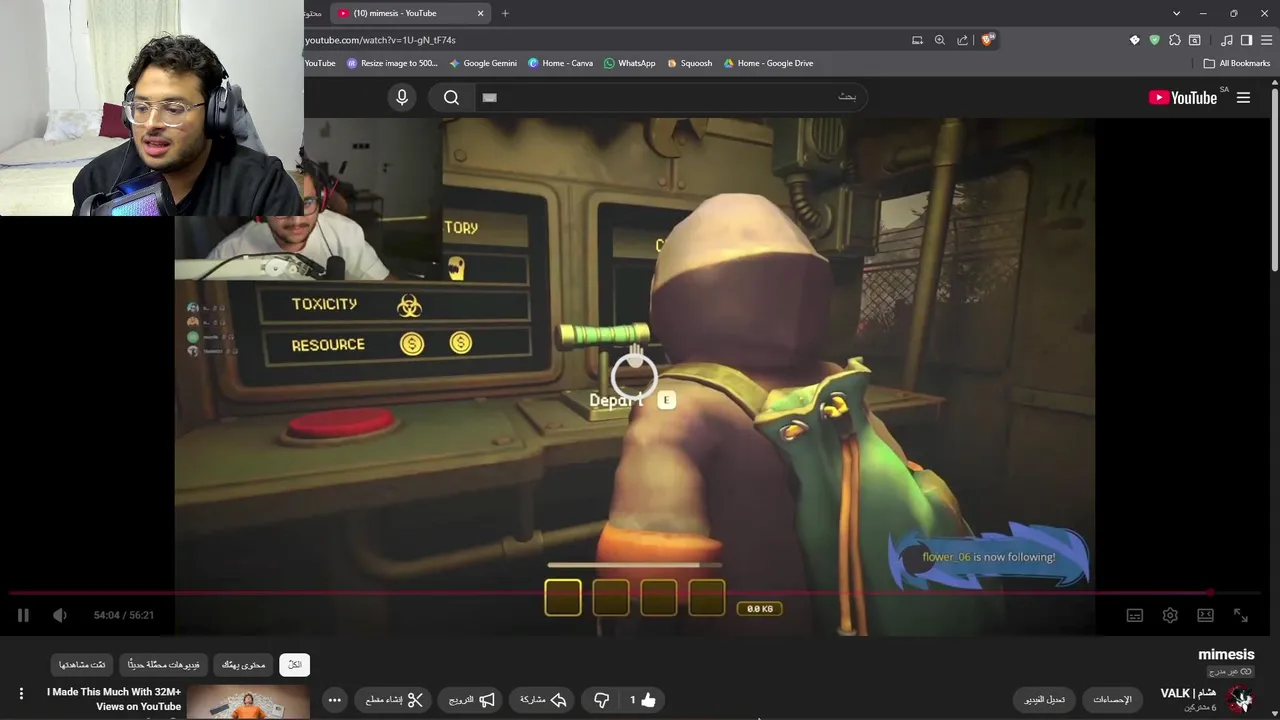Seek on the red video progress bar
Viewport: 1280px width, 720px height.
tap(634, 593)
